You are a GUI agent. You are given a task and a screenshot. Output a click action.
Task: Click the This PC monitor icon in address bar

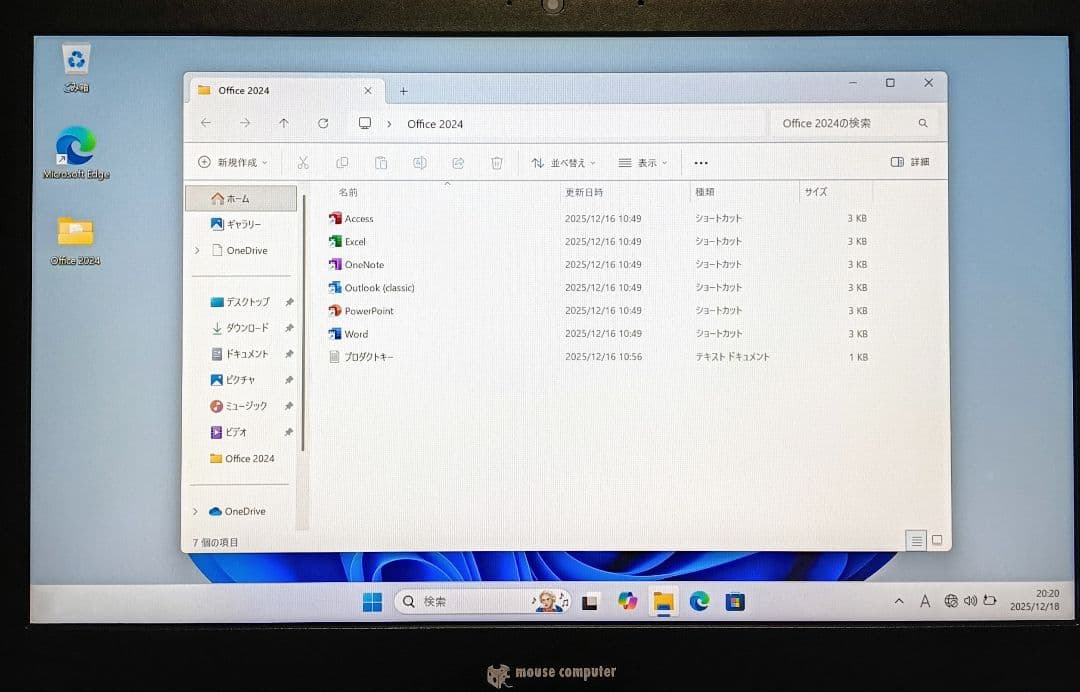(x=365, y=123)
